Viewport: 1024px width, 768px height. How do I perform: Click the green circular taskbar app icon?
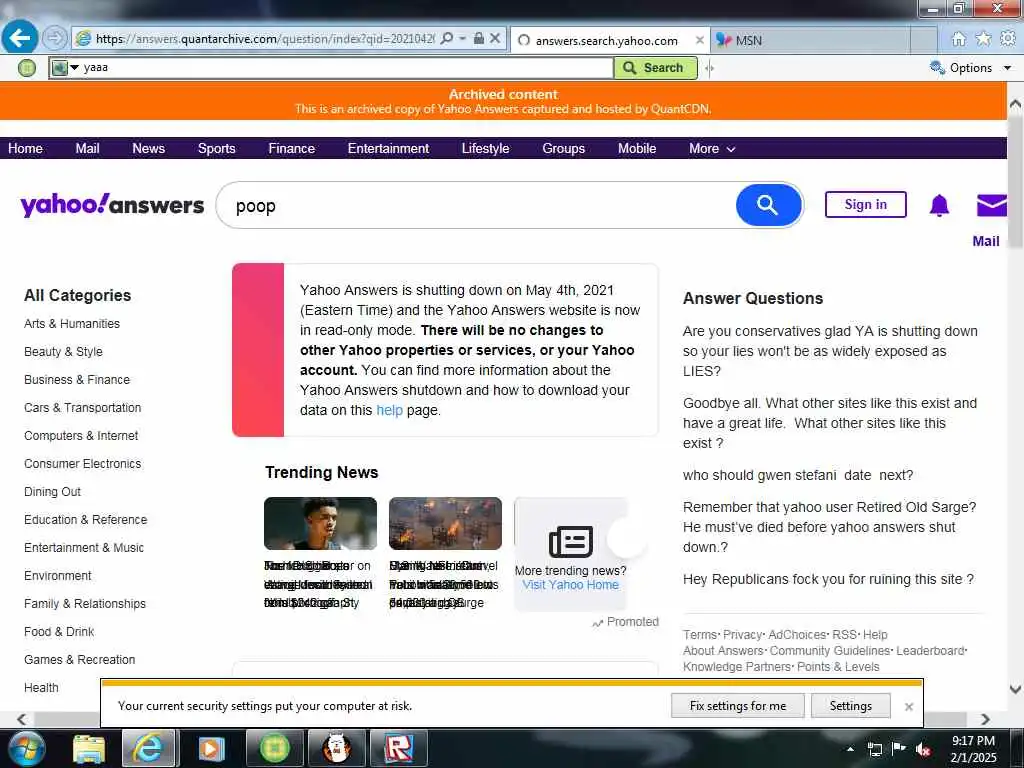click(274, 748)
